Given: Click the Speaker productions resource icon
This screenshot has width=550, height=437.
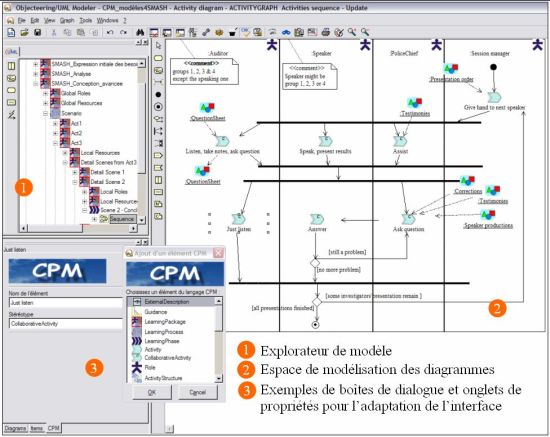Looking at the screenshot, I should pos(488,215).
